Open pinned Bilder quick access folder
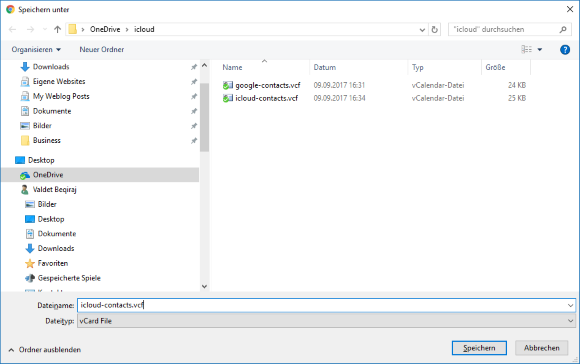580x364 pixels. click(x=42, y=126)
